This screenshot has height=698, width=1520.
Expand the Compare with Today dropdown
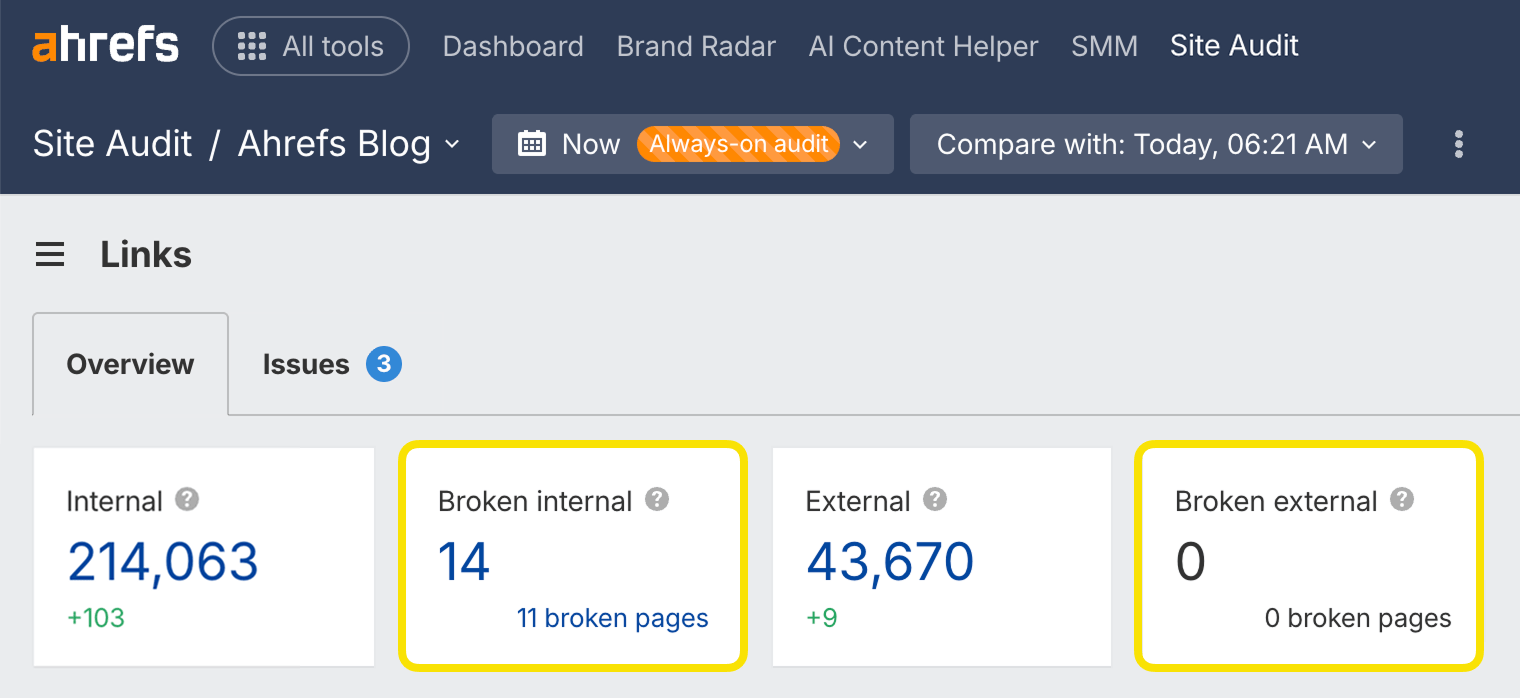[x=1369, y=144]
